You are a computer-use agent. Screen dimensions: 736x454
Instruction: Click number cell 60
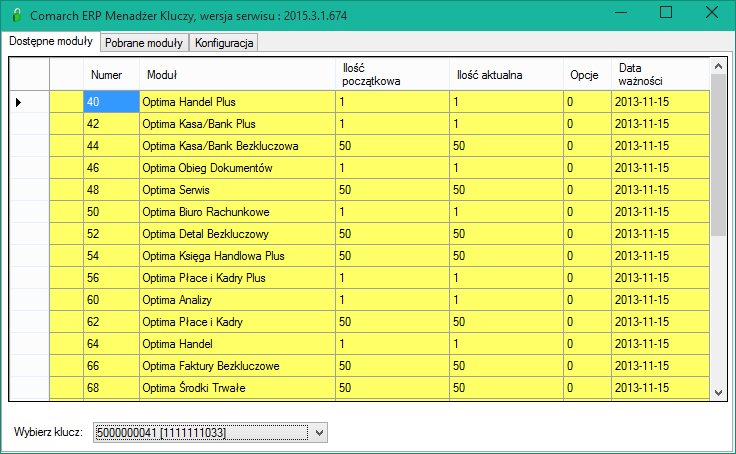pyautogui.click(x=112, y=300)
